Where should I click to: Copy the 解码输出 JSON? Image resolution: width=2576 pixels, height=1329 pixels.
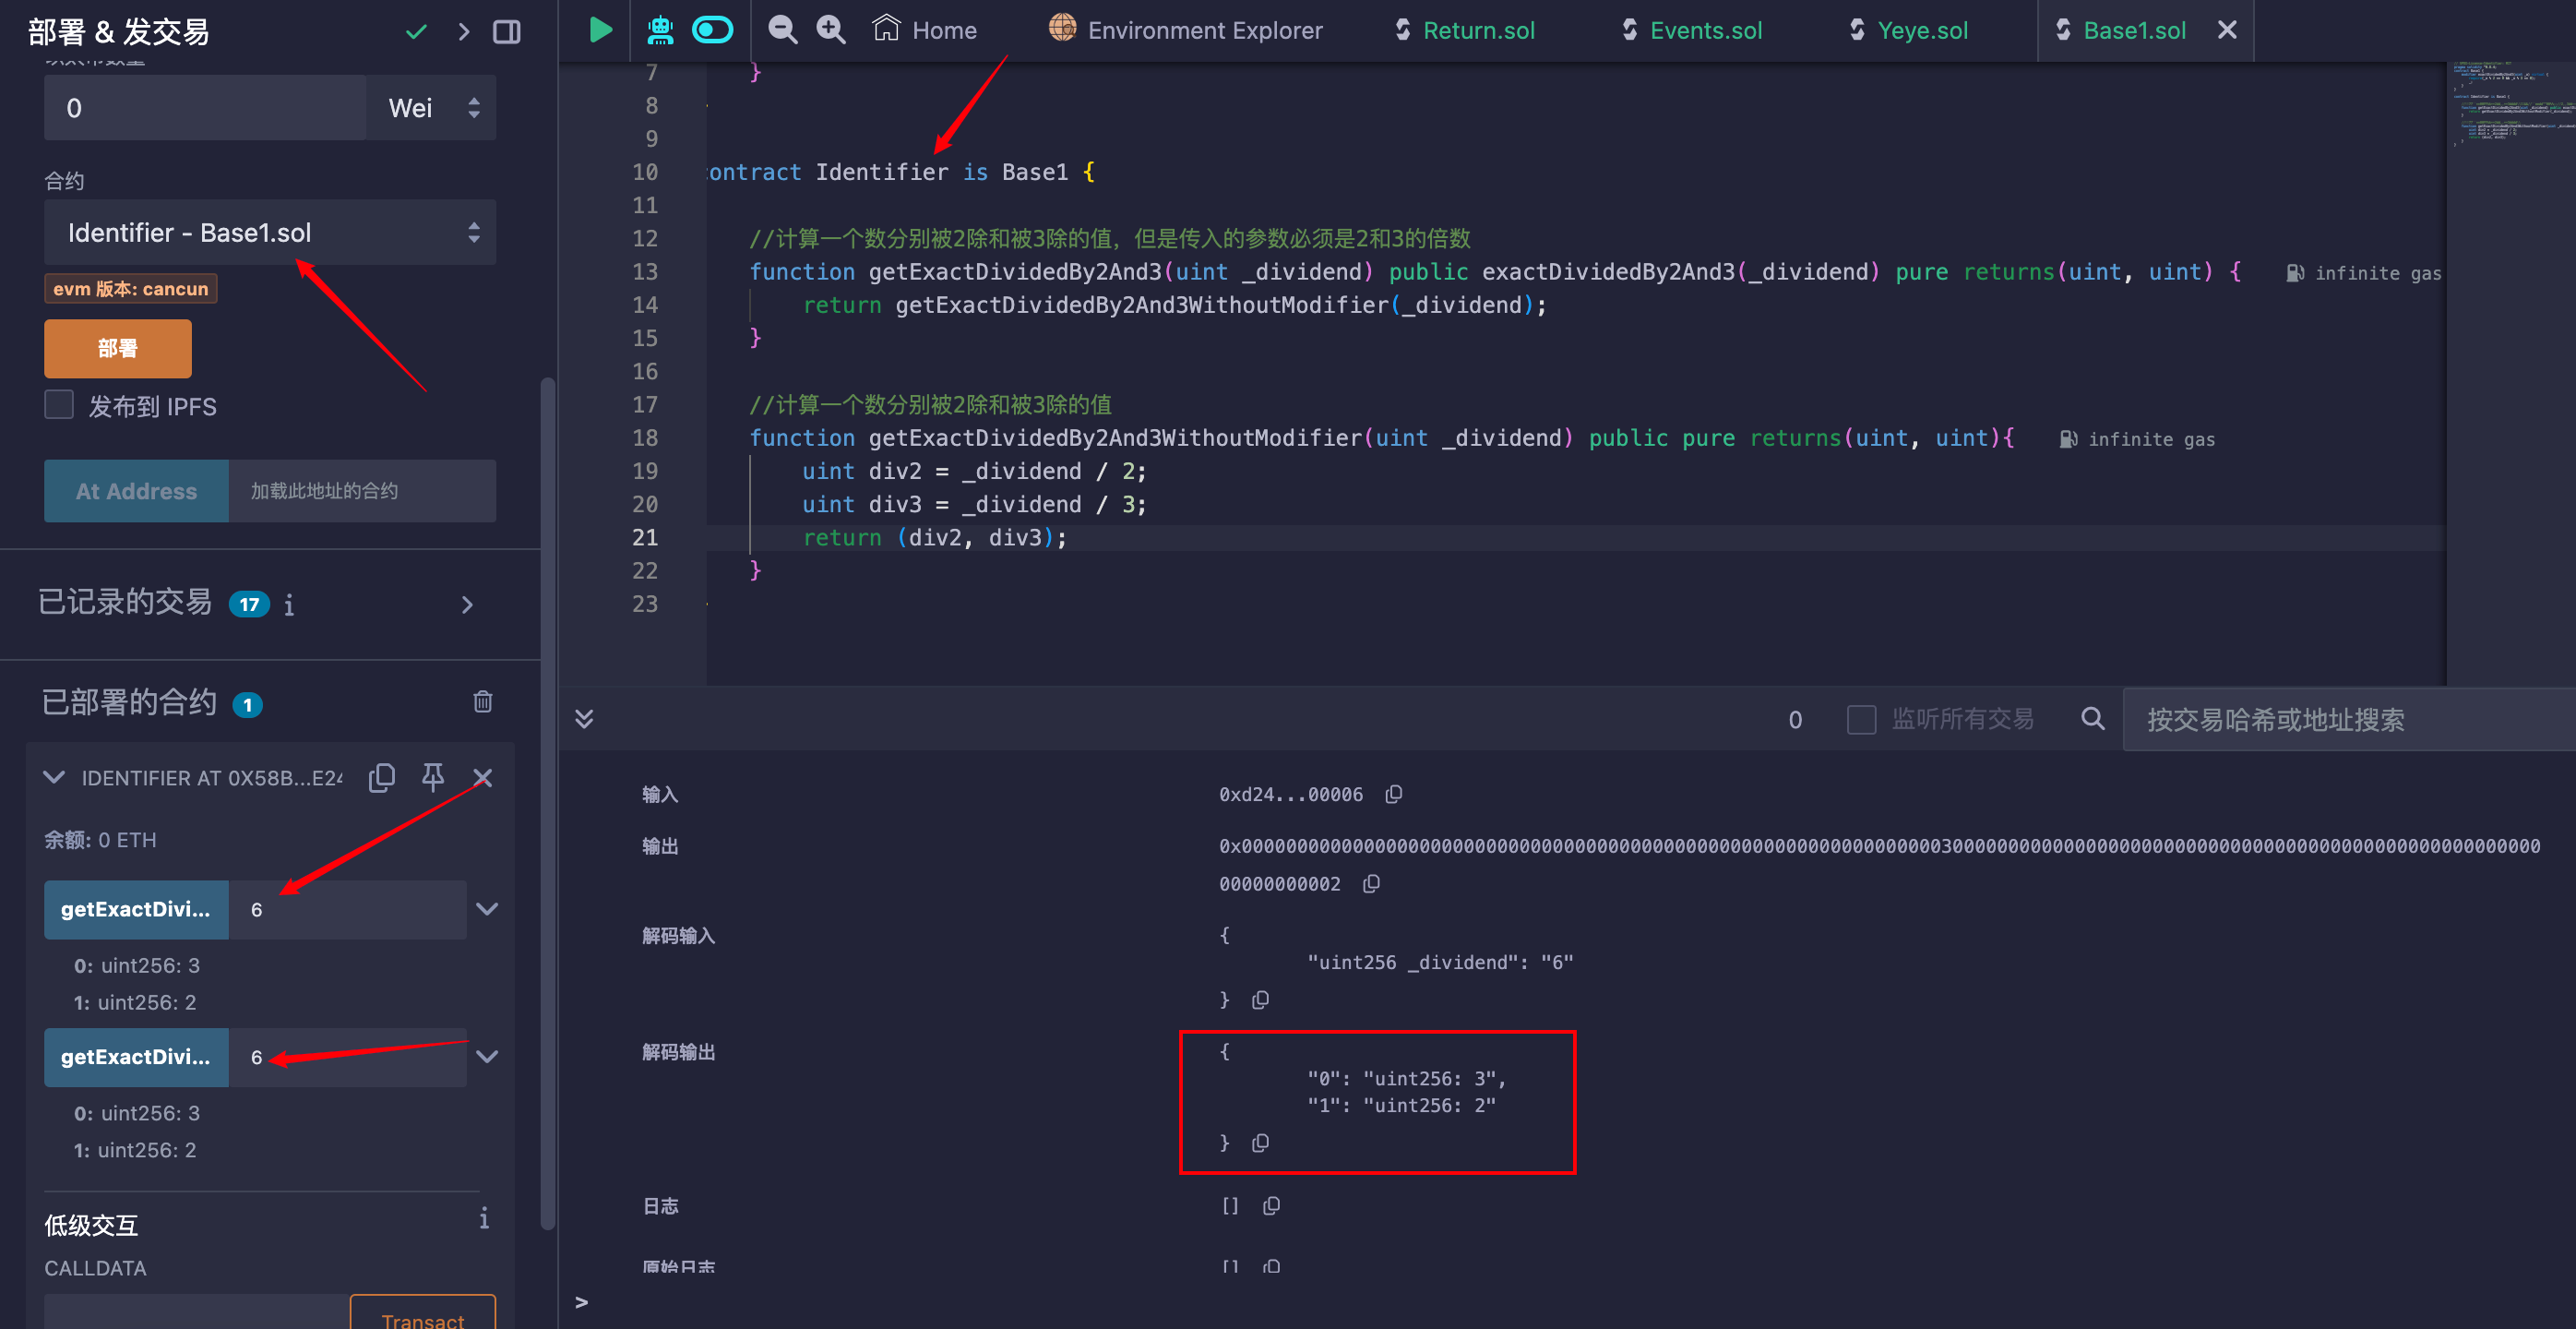coord(1260,1142)
